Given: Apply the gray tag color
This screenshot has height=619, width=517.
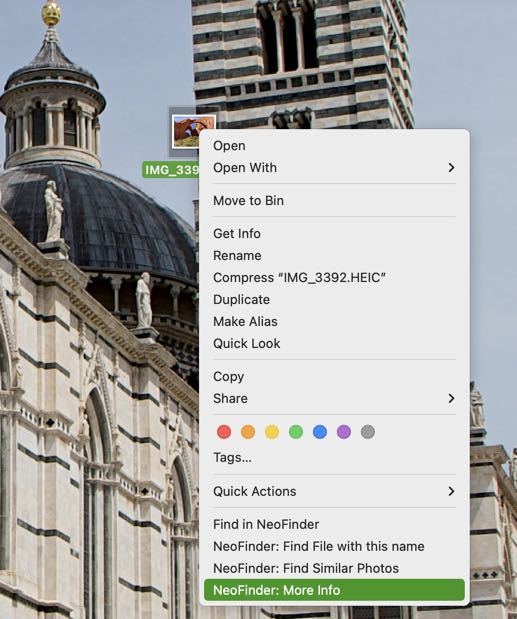Looking at the screenshot, I should pos(368,432).
